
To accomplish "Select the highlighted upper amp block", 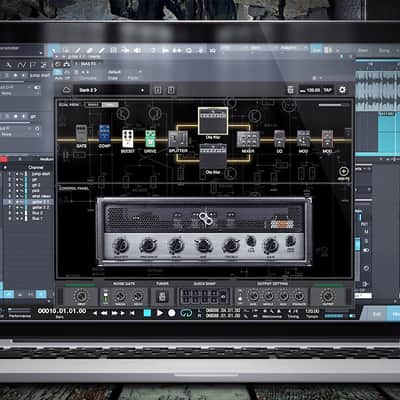I will pyautogui.click(x=213, y=121).
